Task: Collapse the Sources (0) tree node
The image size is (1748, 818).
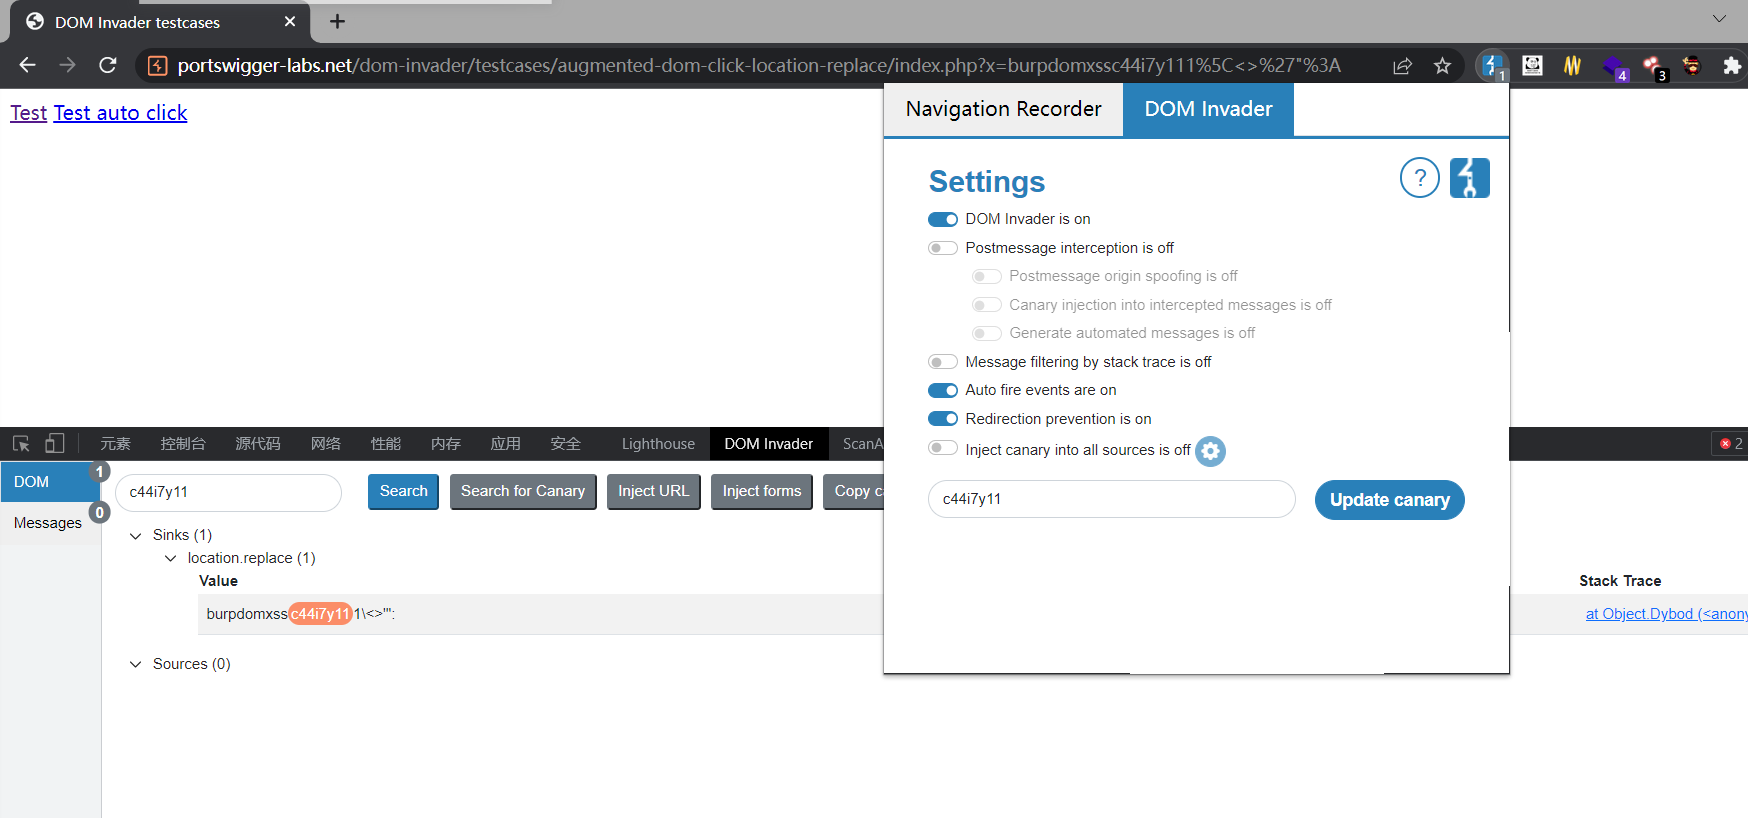Action: point(136,664)
